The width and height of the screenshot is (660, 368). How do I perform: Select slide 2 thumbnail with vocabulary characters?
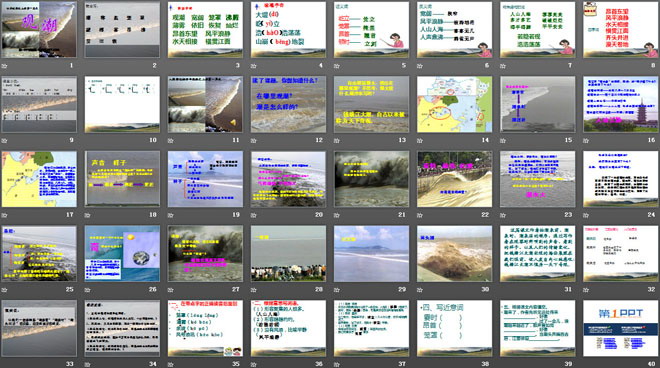122,29
